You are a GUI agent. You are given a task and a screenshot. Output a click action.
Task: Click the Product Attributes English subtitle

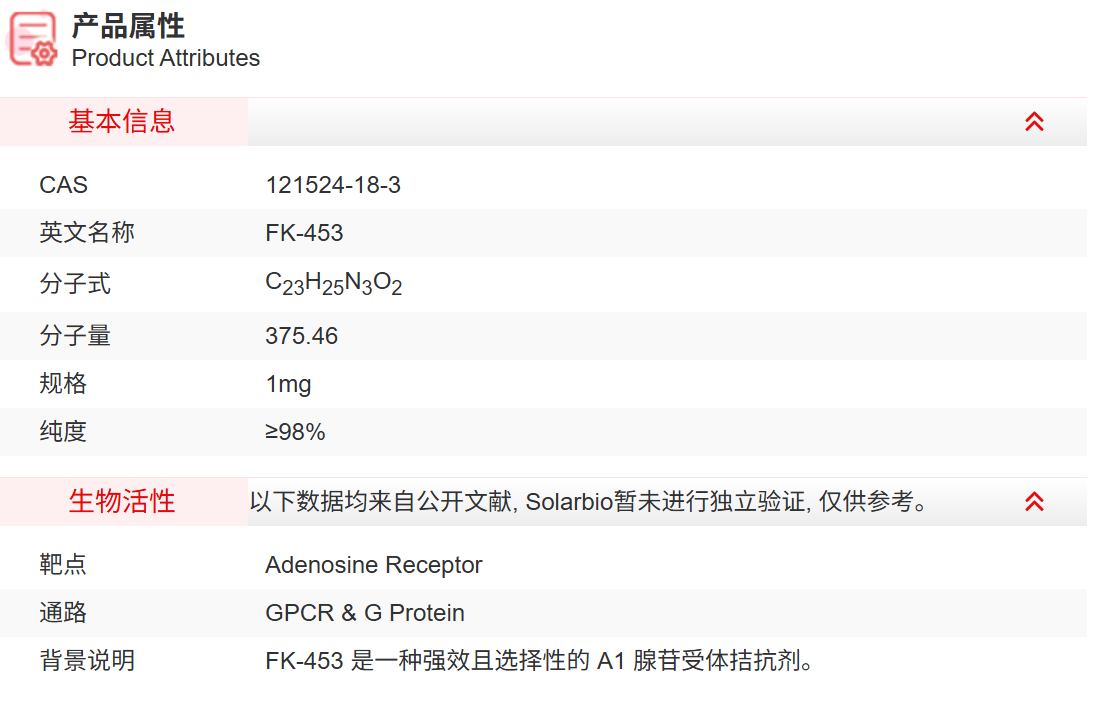pyautogui.click(x=165, y=58)
